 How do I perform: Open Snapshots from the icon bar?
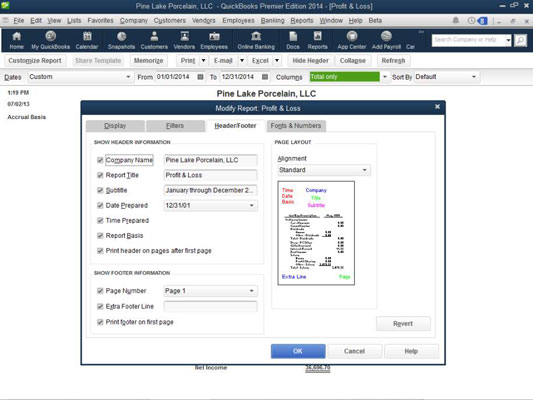tap(121, 40)
